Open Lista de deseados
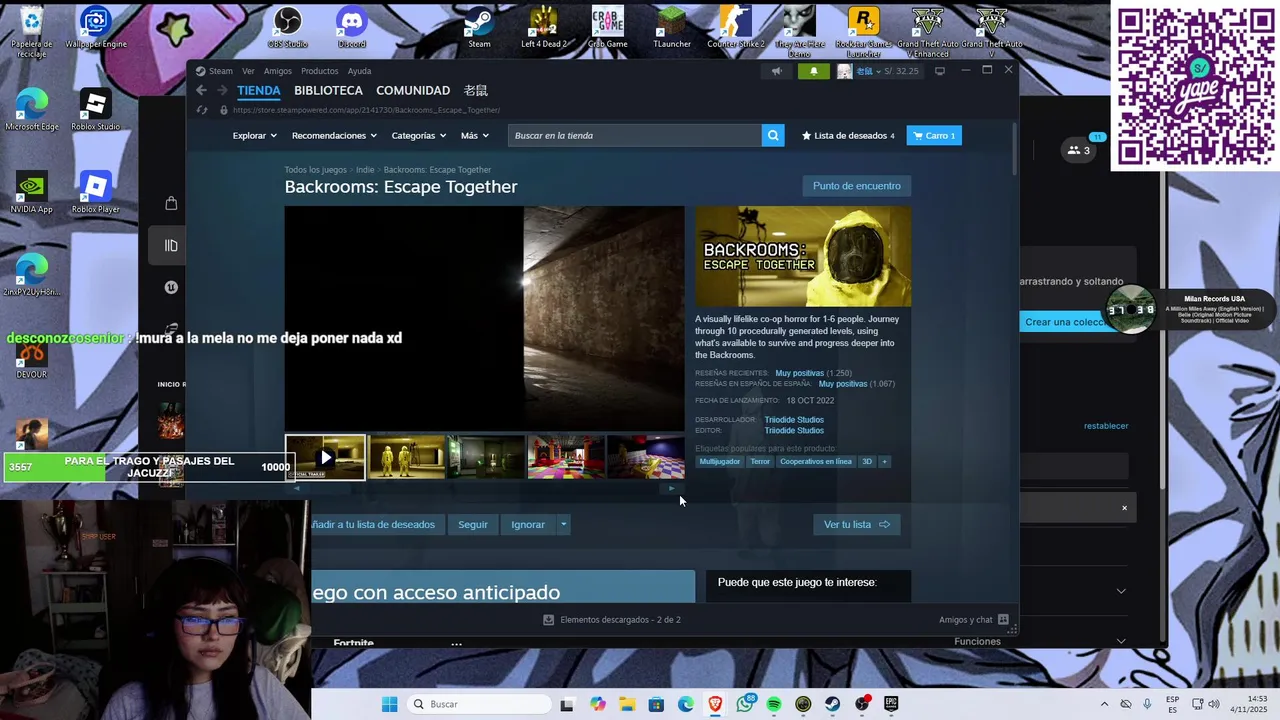This screenshot has width=1280, height=720. click(848, 135)
